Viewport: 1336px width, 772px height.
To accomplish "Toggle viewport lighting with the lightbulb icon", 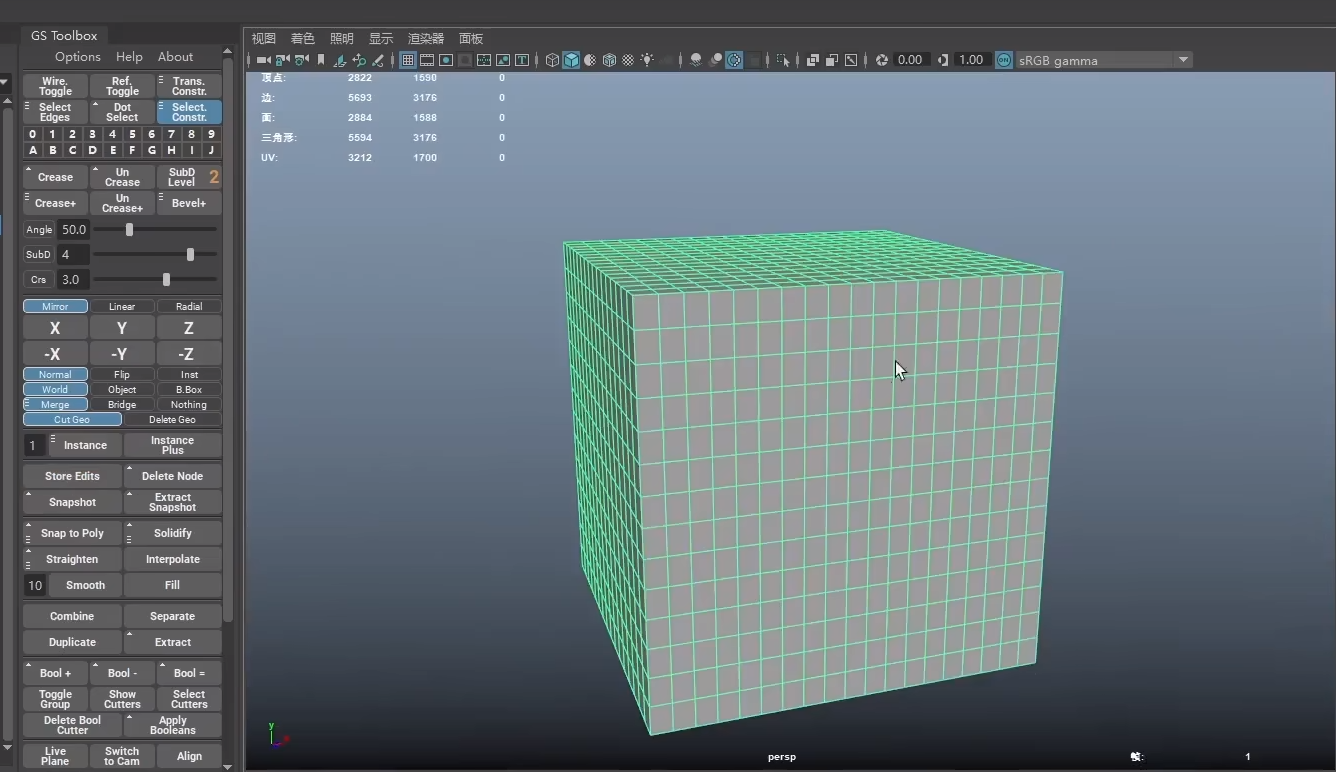I will 648,60.
